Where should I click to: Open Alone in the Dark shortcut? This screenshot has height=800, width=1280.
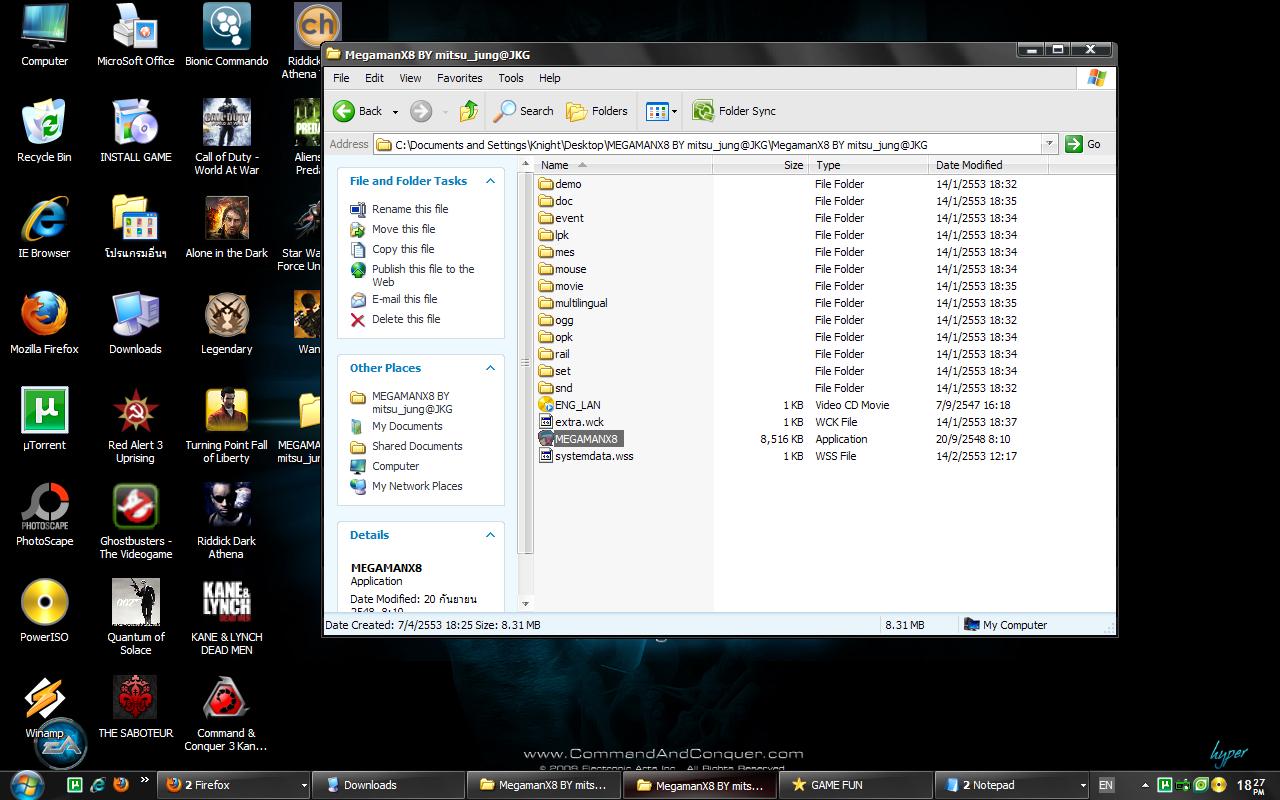226,227
